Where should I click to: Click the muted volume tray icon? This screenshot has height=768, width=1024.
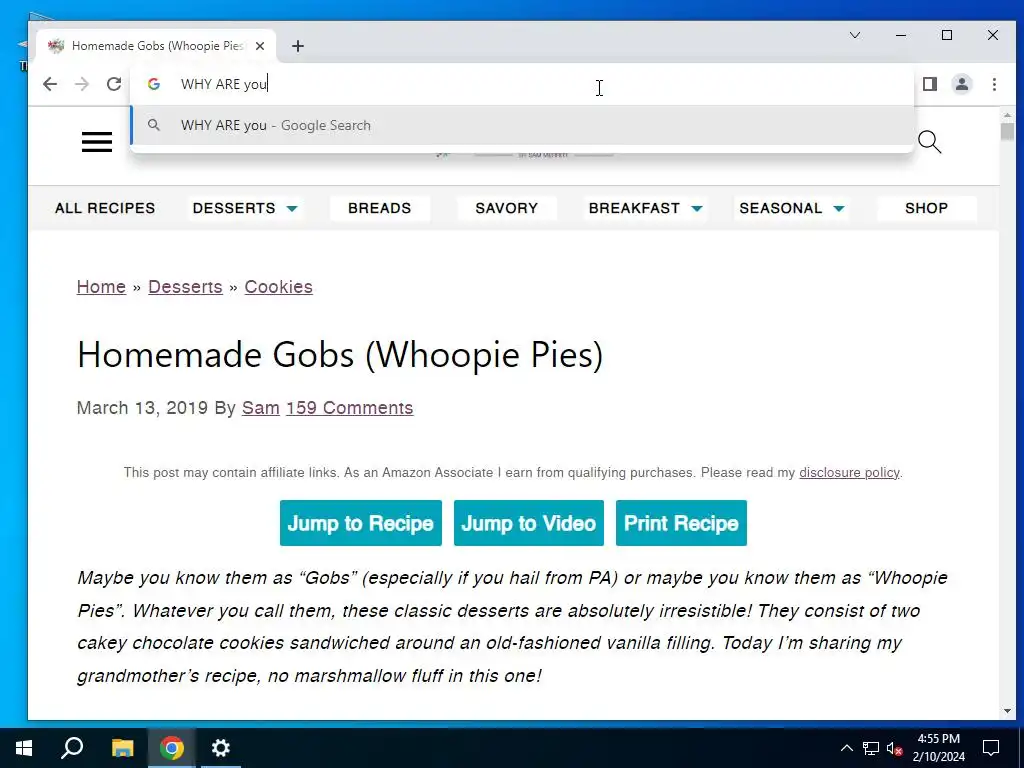click(x=895, y=748)
